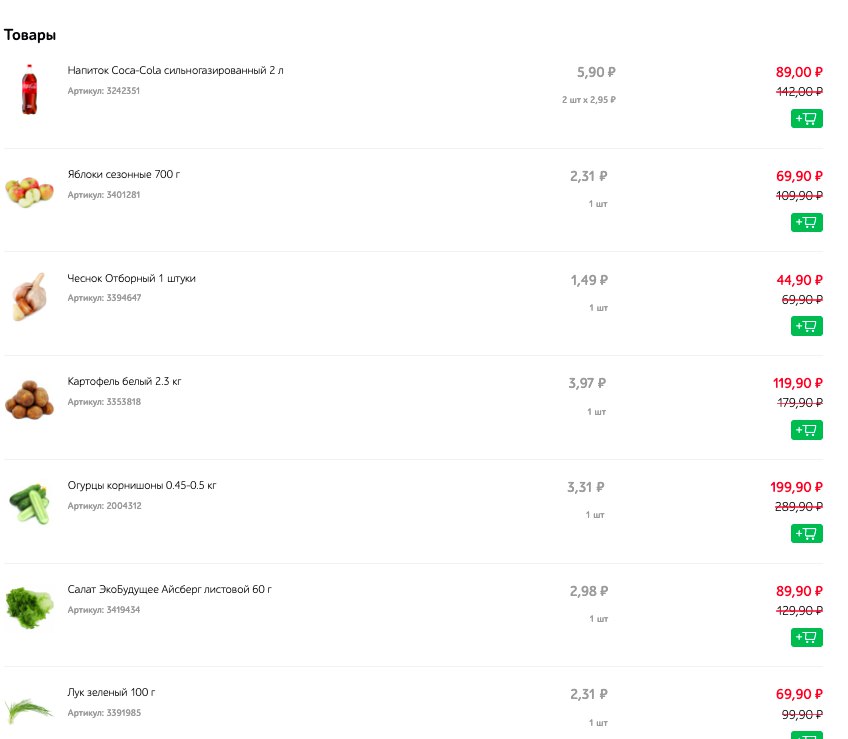Open cucumbers product thumbnail
The width and height of the screenshot is (848, 739).
pyautogui.click(x=30, y=504)
